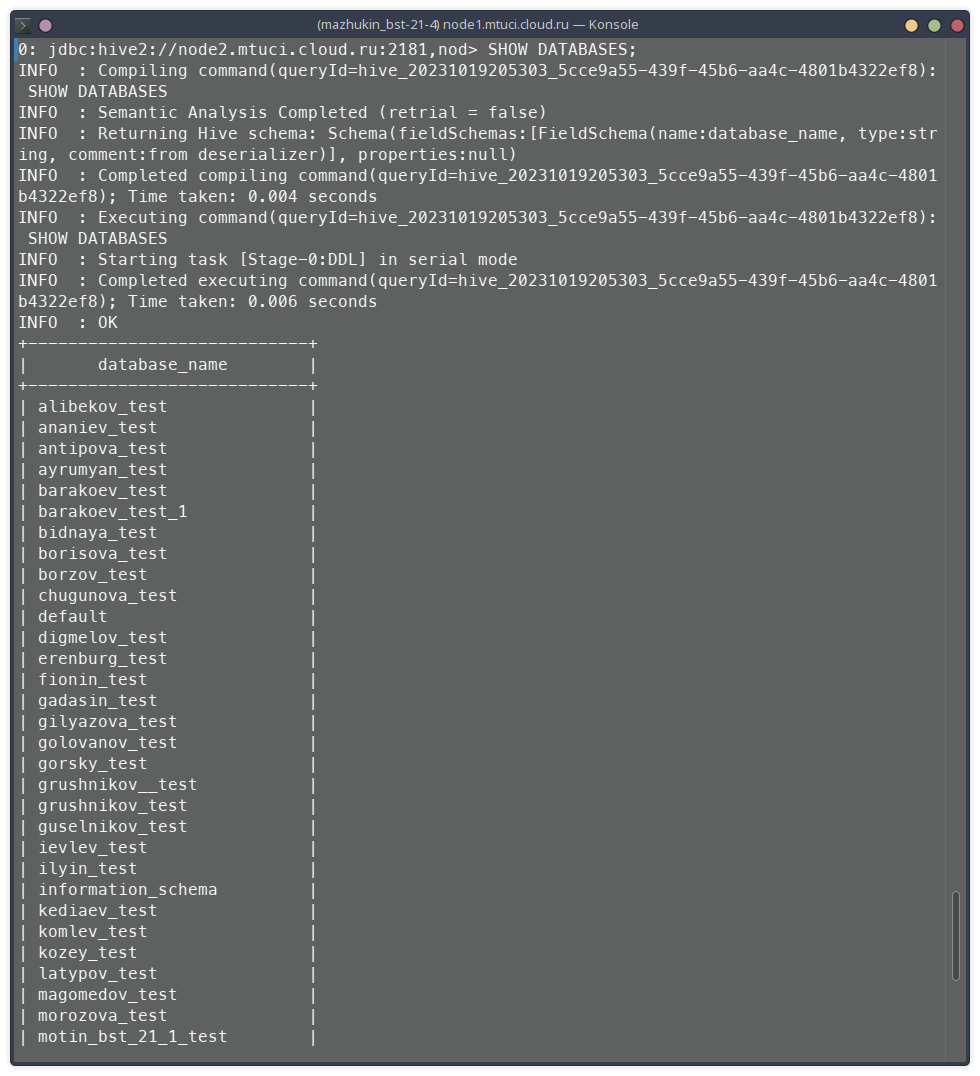Select the magomedov_test entry
The height and width of the screenshot is (1076, 980).
click(x=108, y=994)
